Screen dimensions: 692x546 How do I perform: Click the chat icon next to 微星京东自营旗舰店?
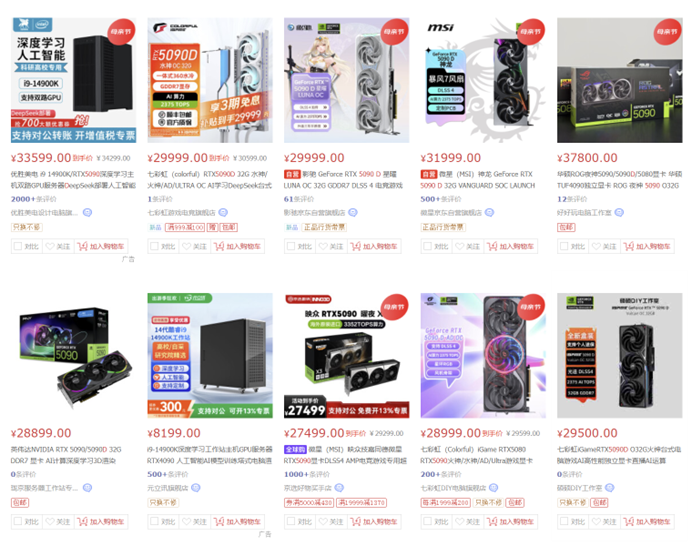(x=489, y=213)
